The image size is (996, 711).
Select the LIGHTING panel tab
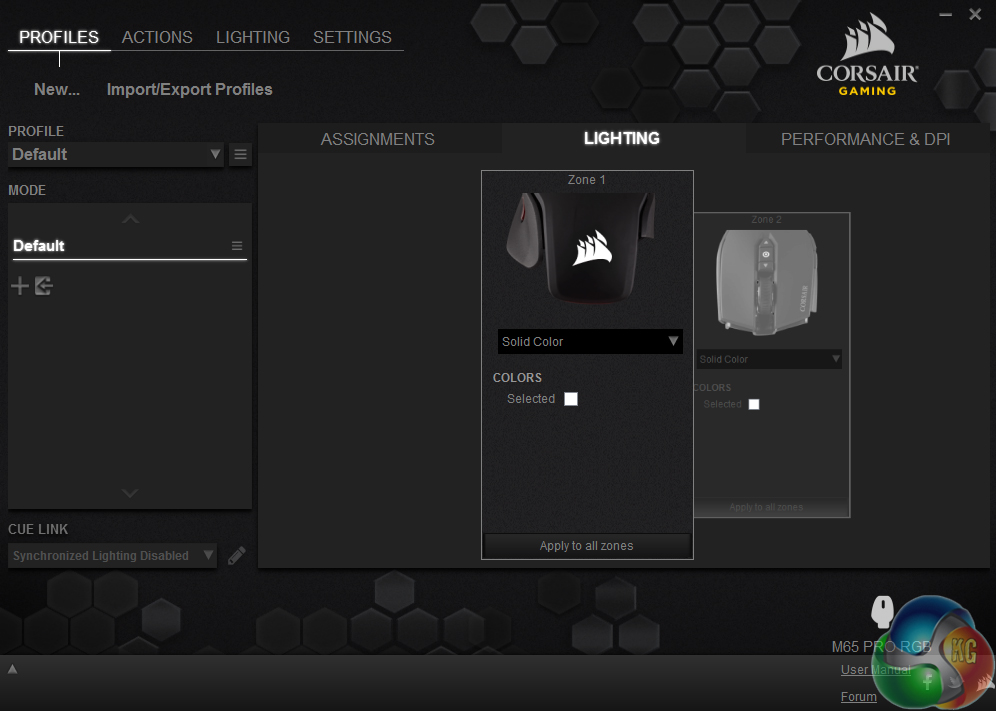coord(622,139)
